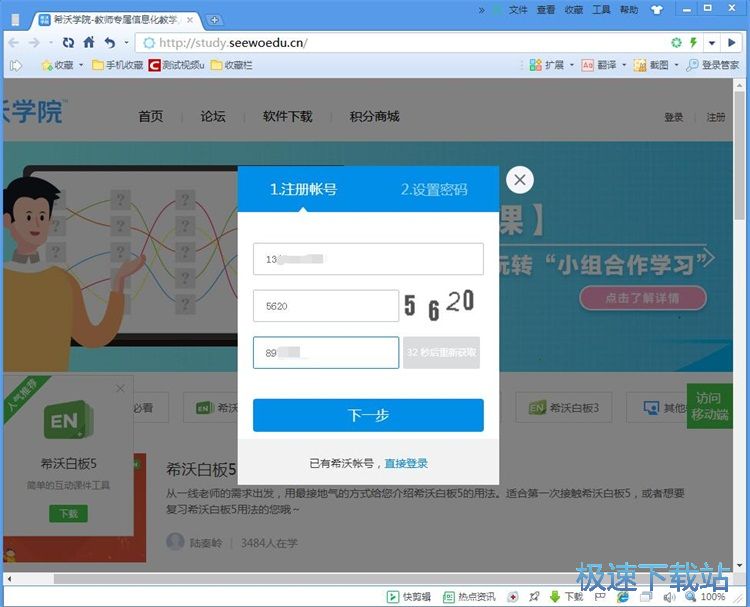Open the 查看 menu
The image size is (750, 607).
(545, 10)
